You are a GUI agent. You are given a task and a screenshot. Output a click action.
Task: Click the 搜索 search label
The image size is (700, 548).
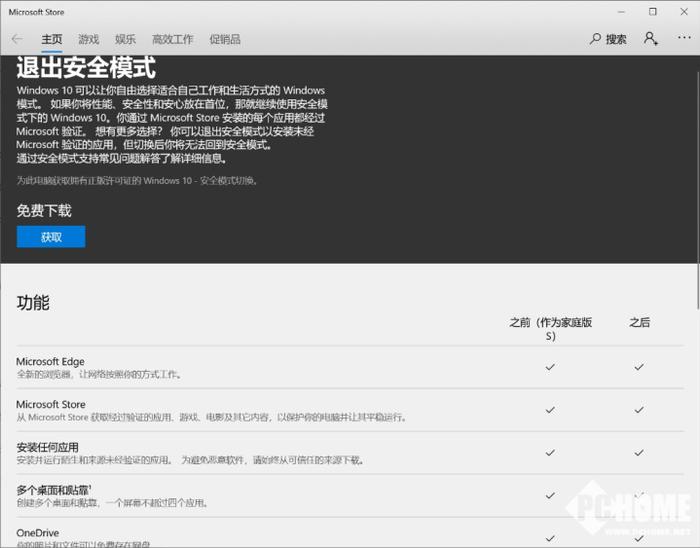click(616, 39)
